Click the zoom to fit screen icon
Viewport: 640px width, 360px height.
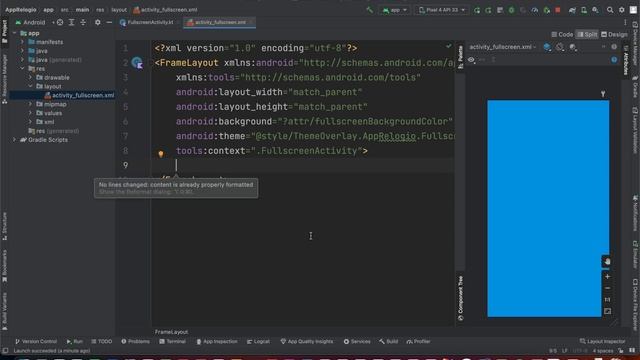tap(607, 311)
